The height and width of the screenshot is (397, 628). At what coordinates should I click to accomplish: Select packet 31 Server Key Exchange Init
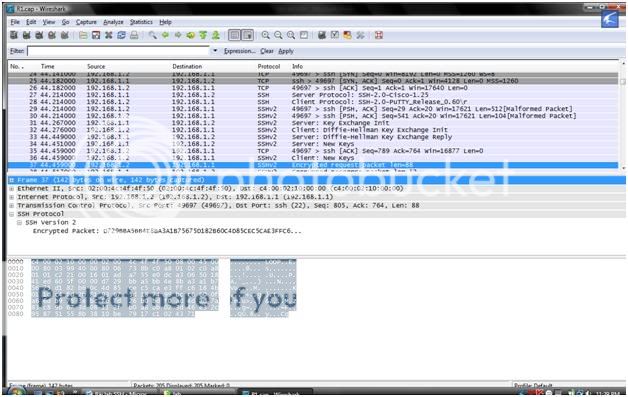313,123
